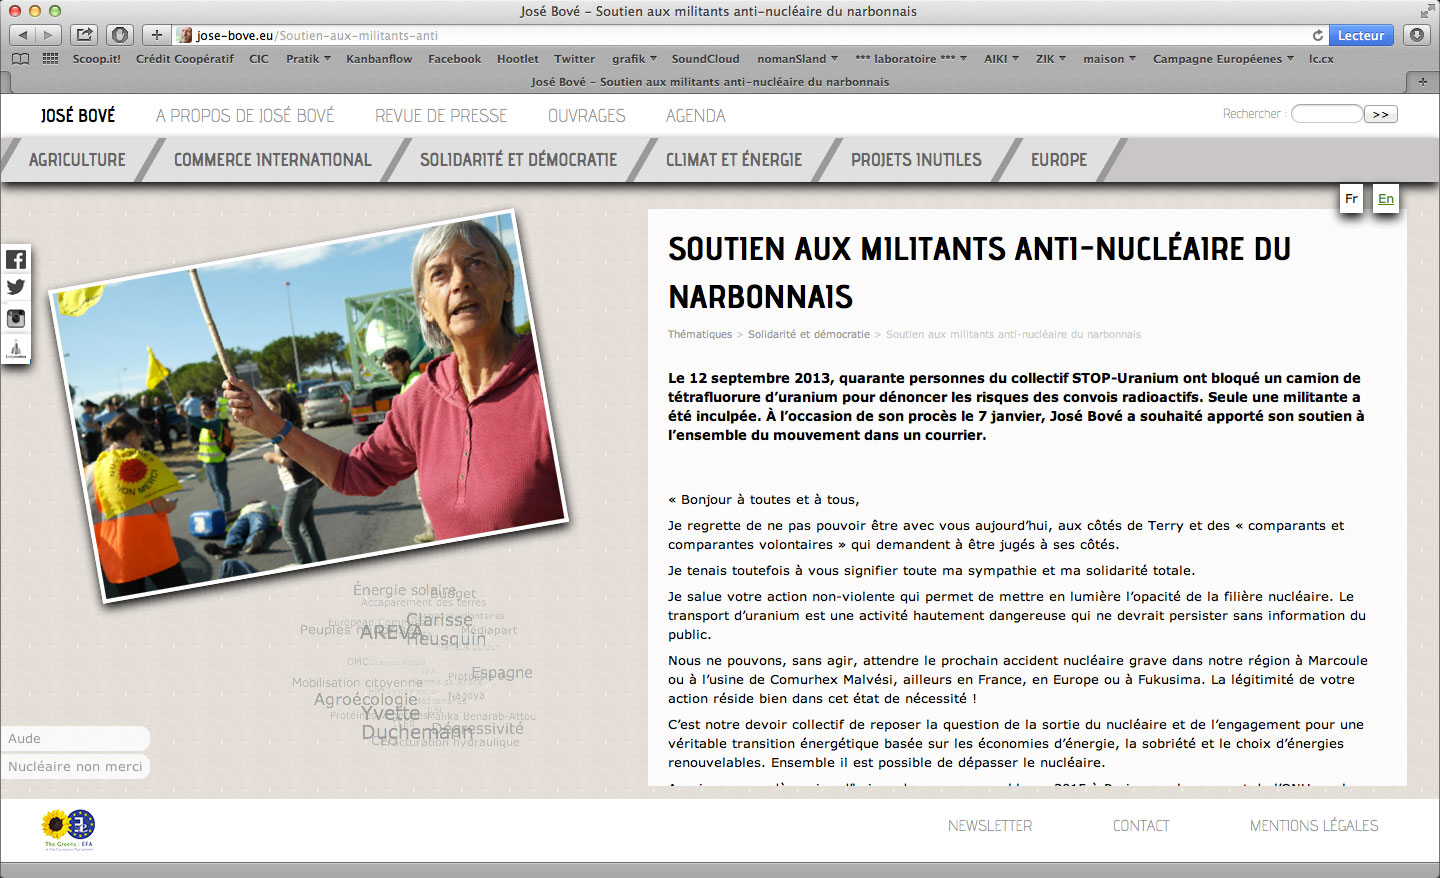Screen dimensions: 1440x878
Task: Open the Instagram sidebar icon
Action: point(16,319)
